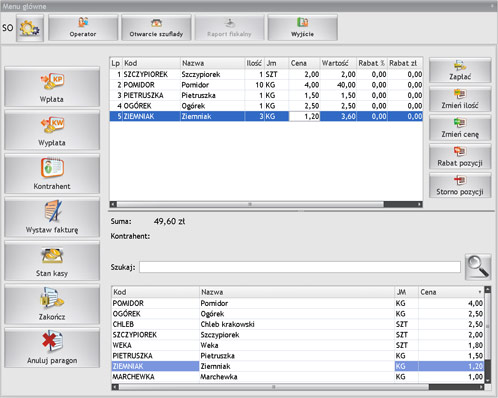Check the register via Stan kasy icon
The width and height of the screenshot is (498, 398).
[52, 256]
